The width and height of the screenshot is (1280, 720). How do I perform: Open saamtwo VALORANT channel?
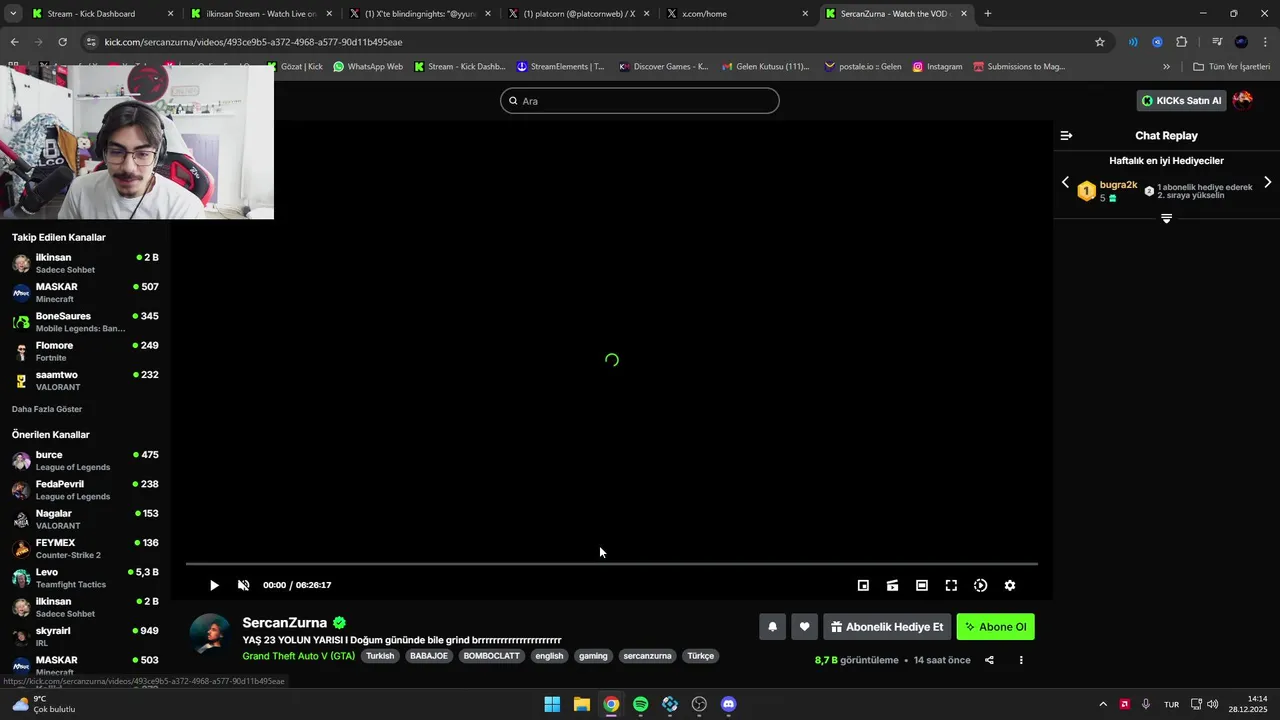(85, 380)
